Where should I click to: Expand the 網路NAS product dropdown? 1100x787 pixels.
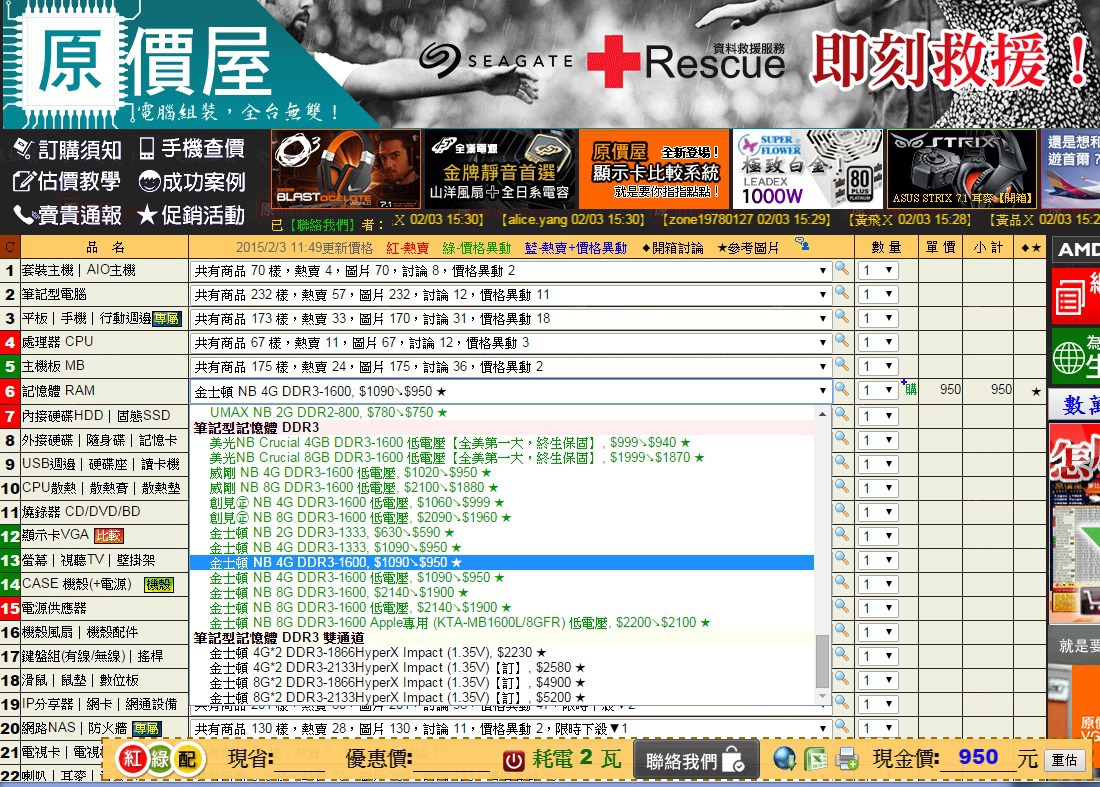pos(510,729)
